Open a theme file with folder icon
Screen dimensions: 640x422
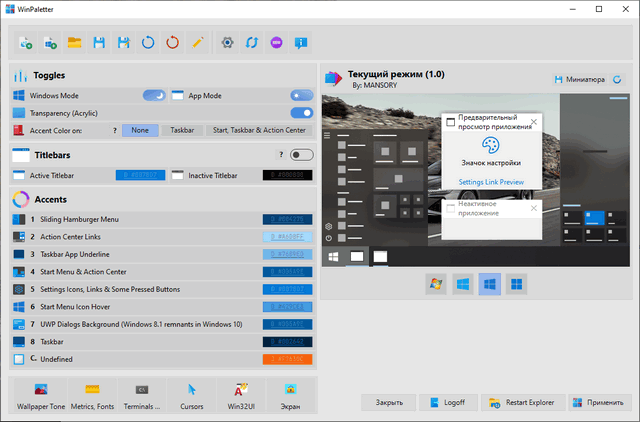coord(74,43)
